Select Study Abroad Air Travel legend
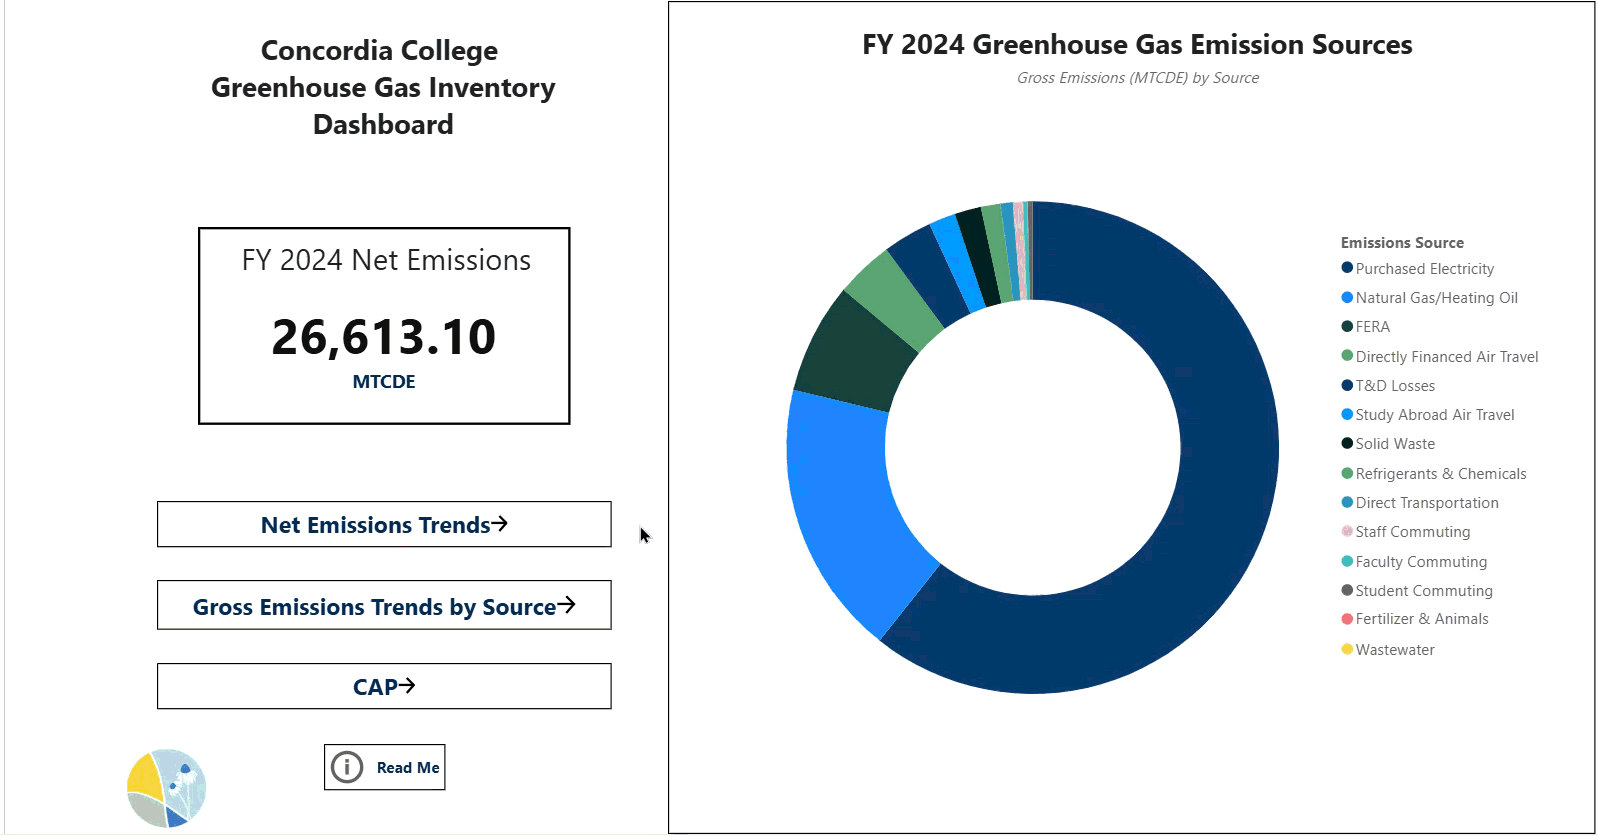 (1434, 415)
